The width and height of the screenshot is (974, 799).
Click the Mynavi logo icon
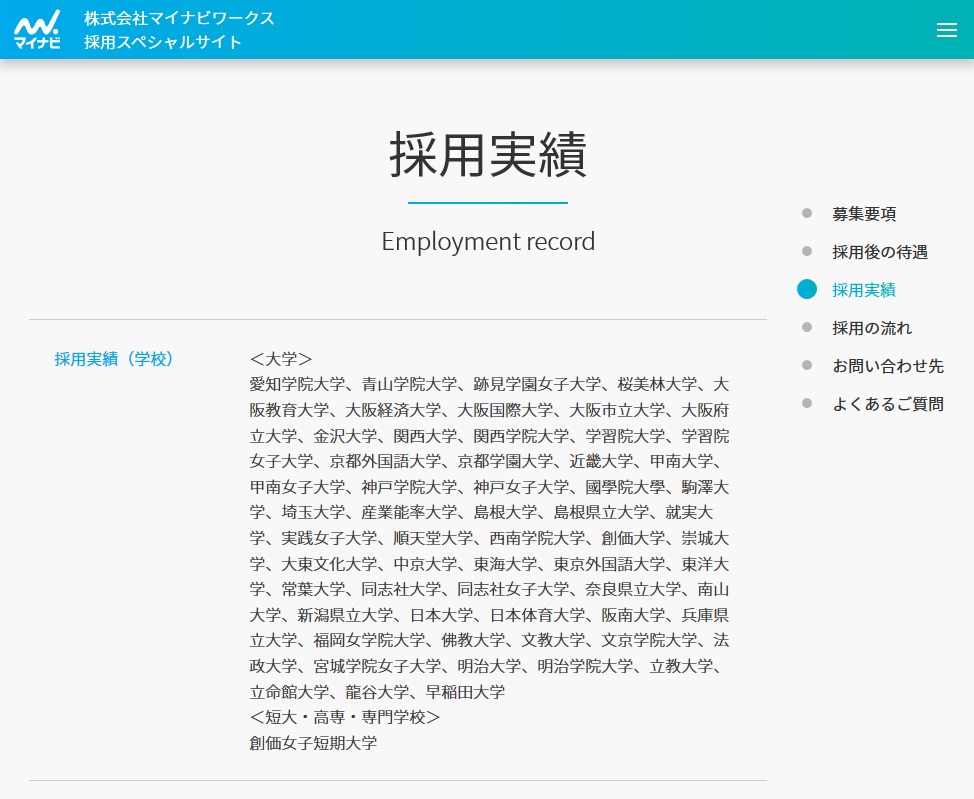(37, 29)
